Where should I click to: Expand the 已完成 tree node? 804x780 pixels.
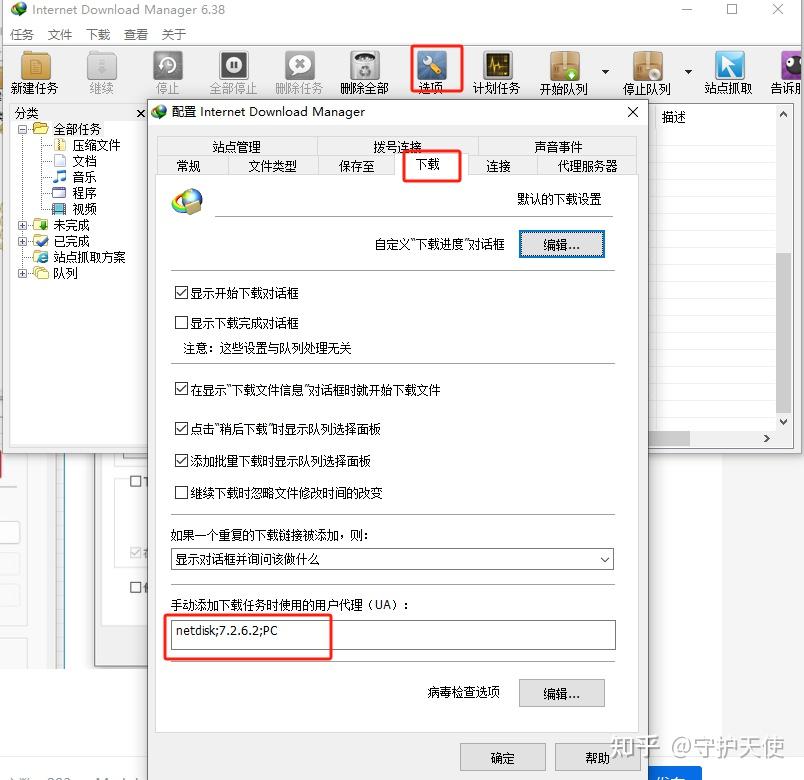pos(23,241)
